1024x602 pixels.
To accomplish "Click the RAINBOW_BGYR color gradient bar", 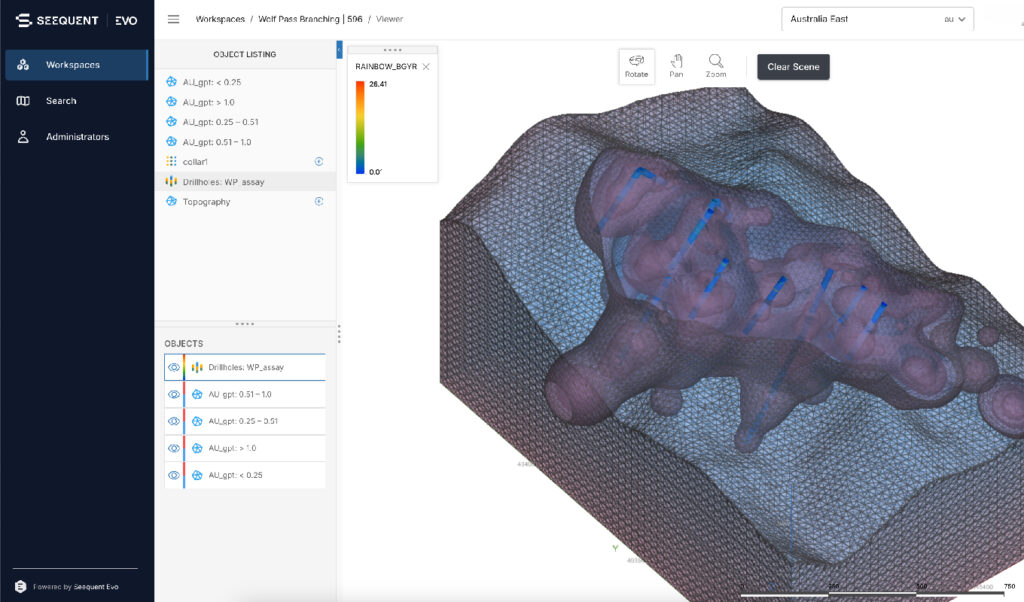I will (360, 125).
